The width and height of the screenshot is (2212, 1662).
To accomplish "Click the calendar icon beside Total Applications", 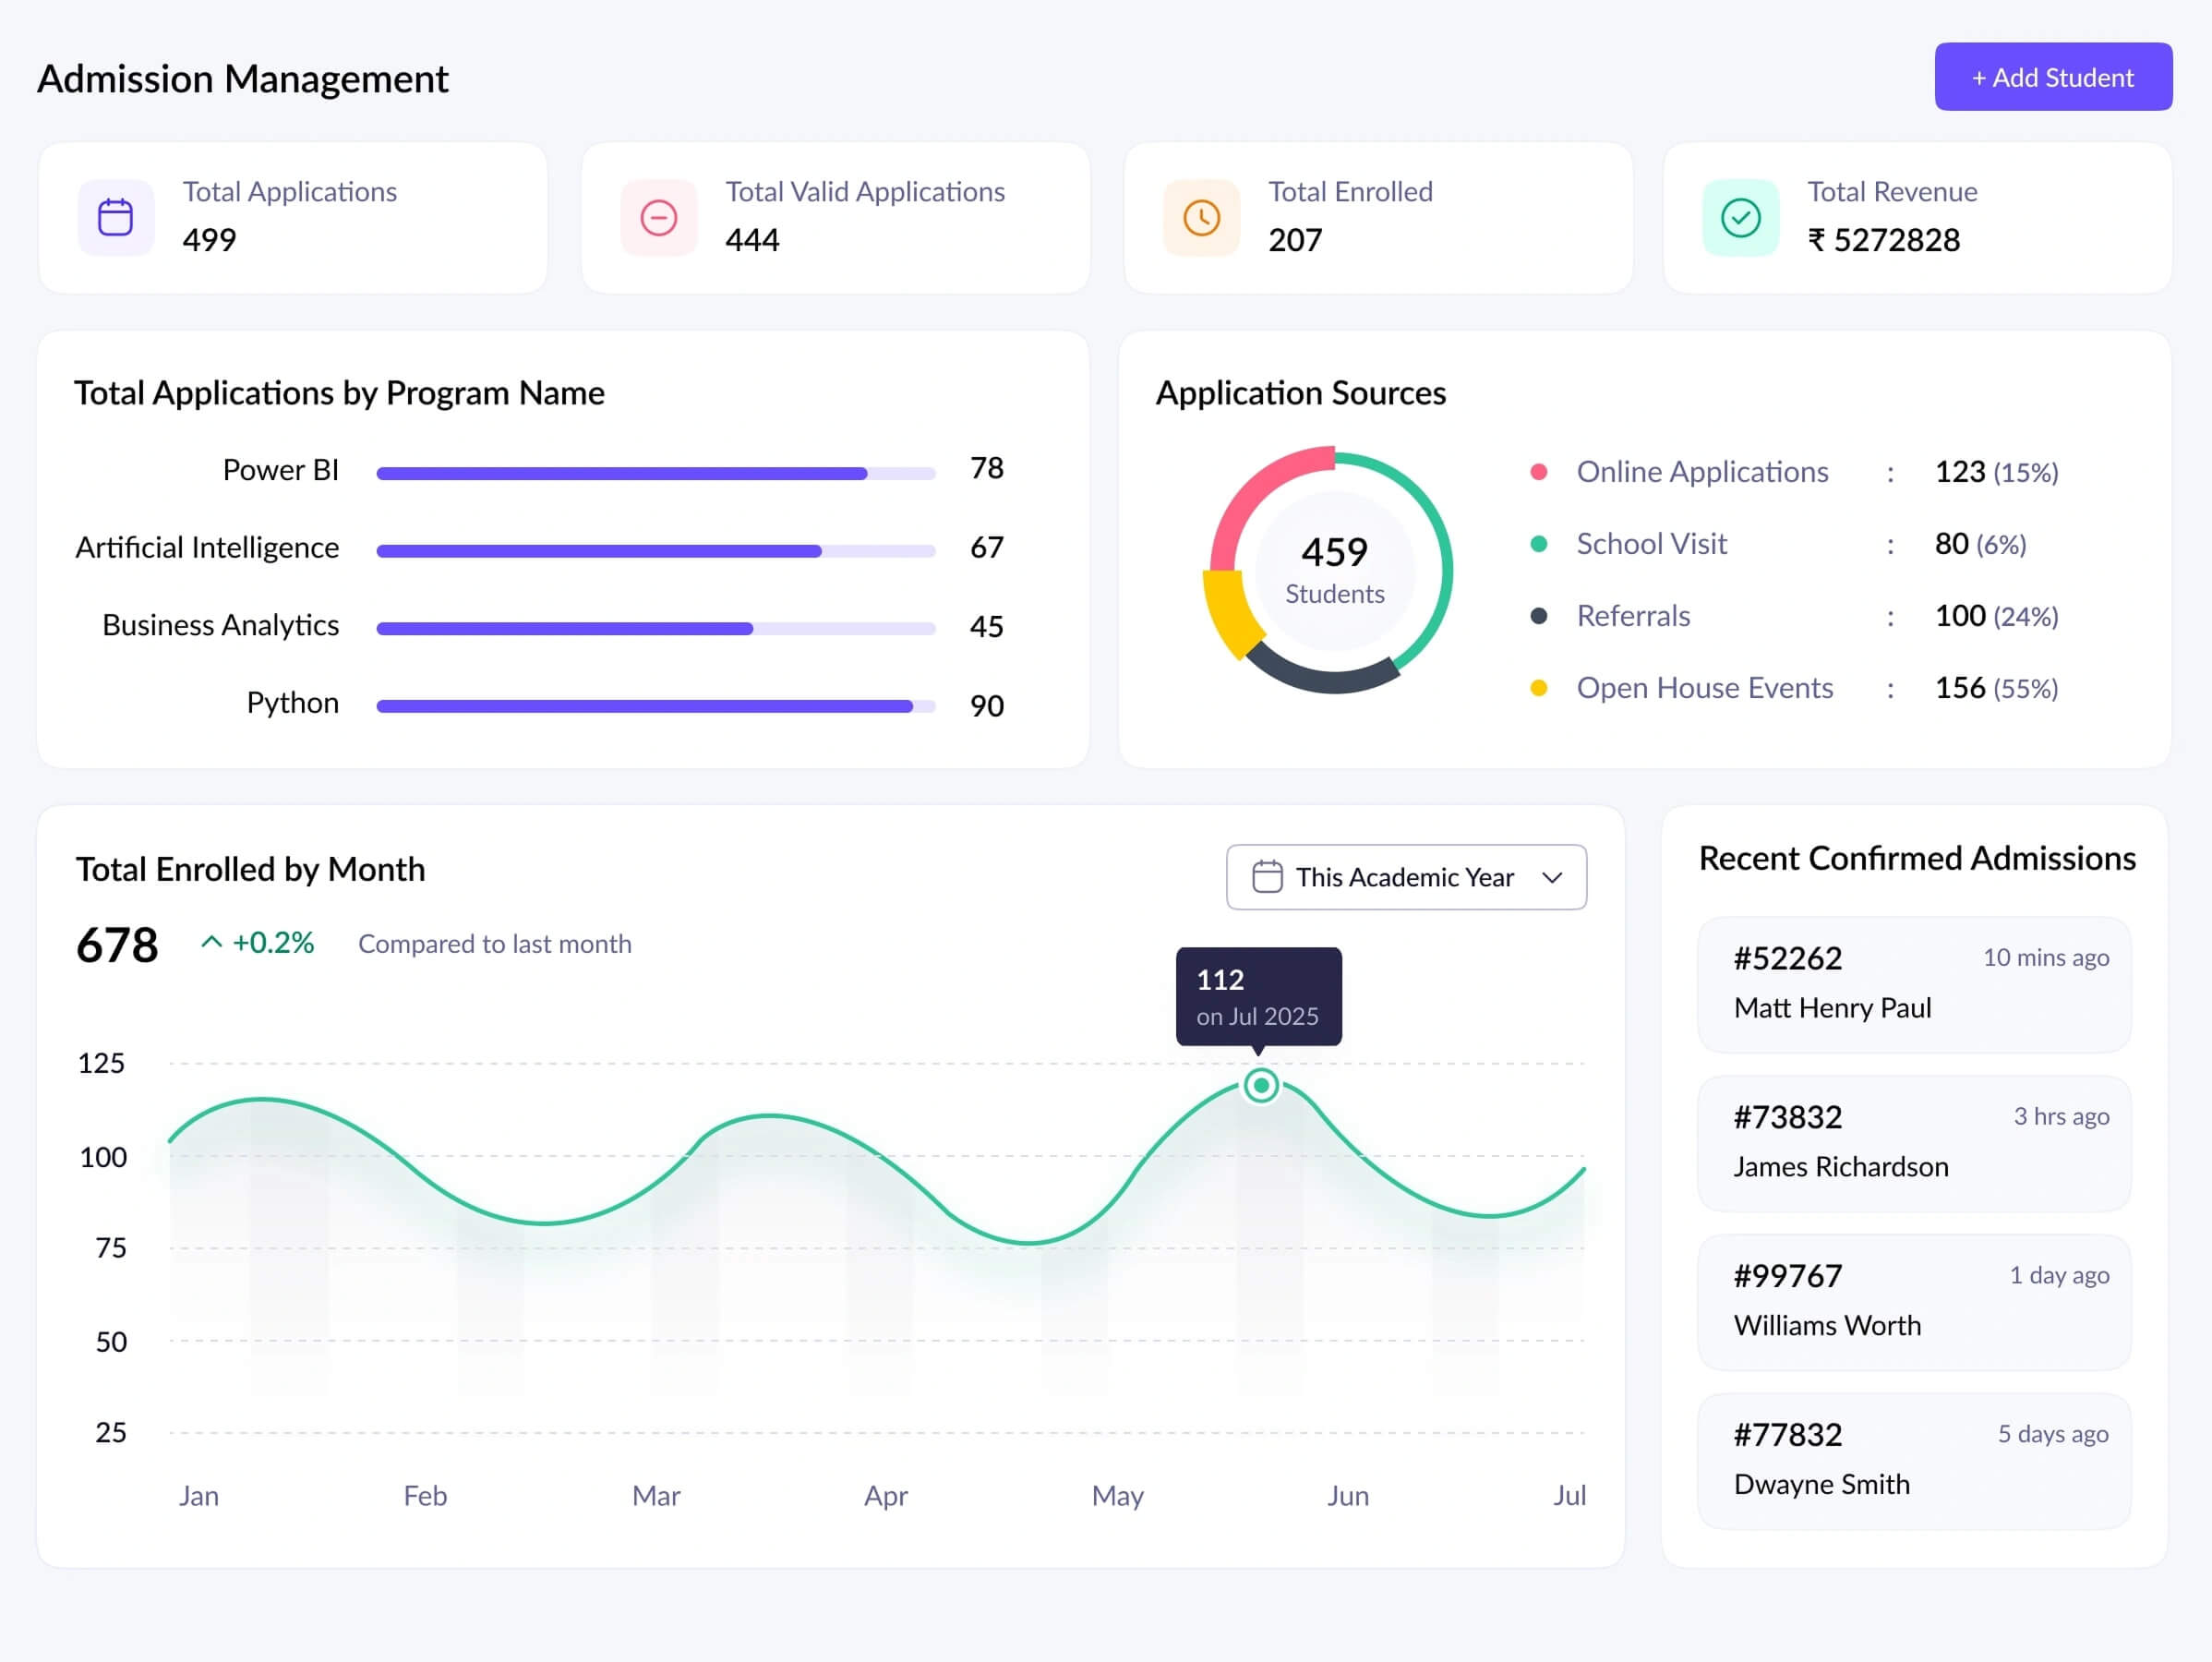I will click(116, 217).
